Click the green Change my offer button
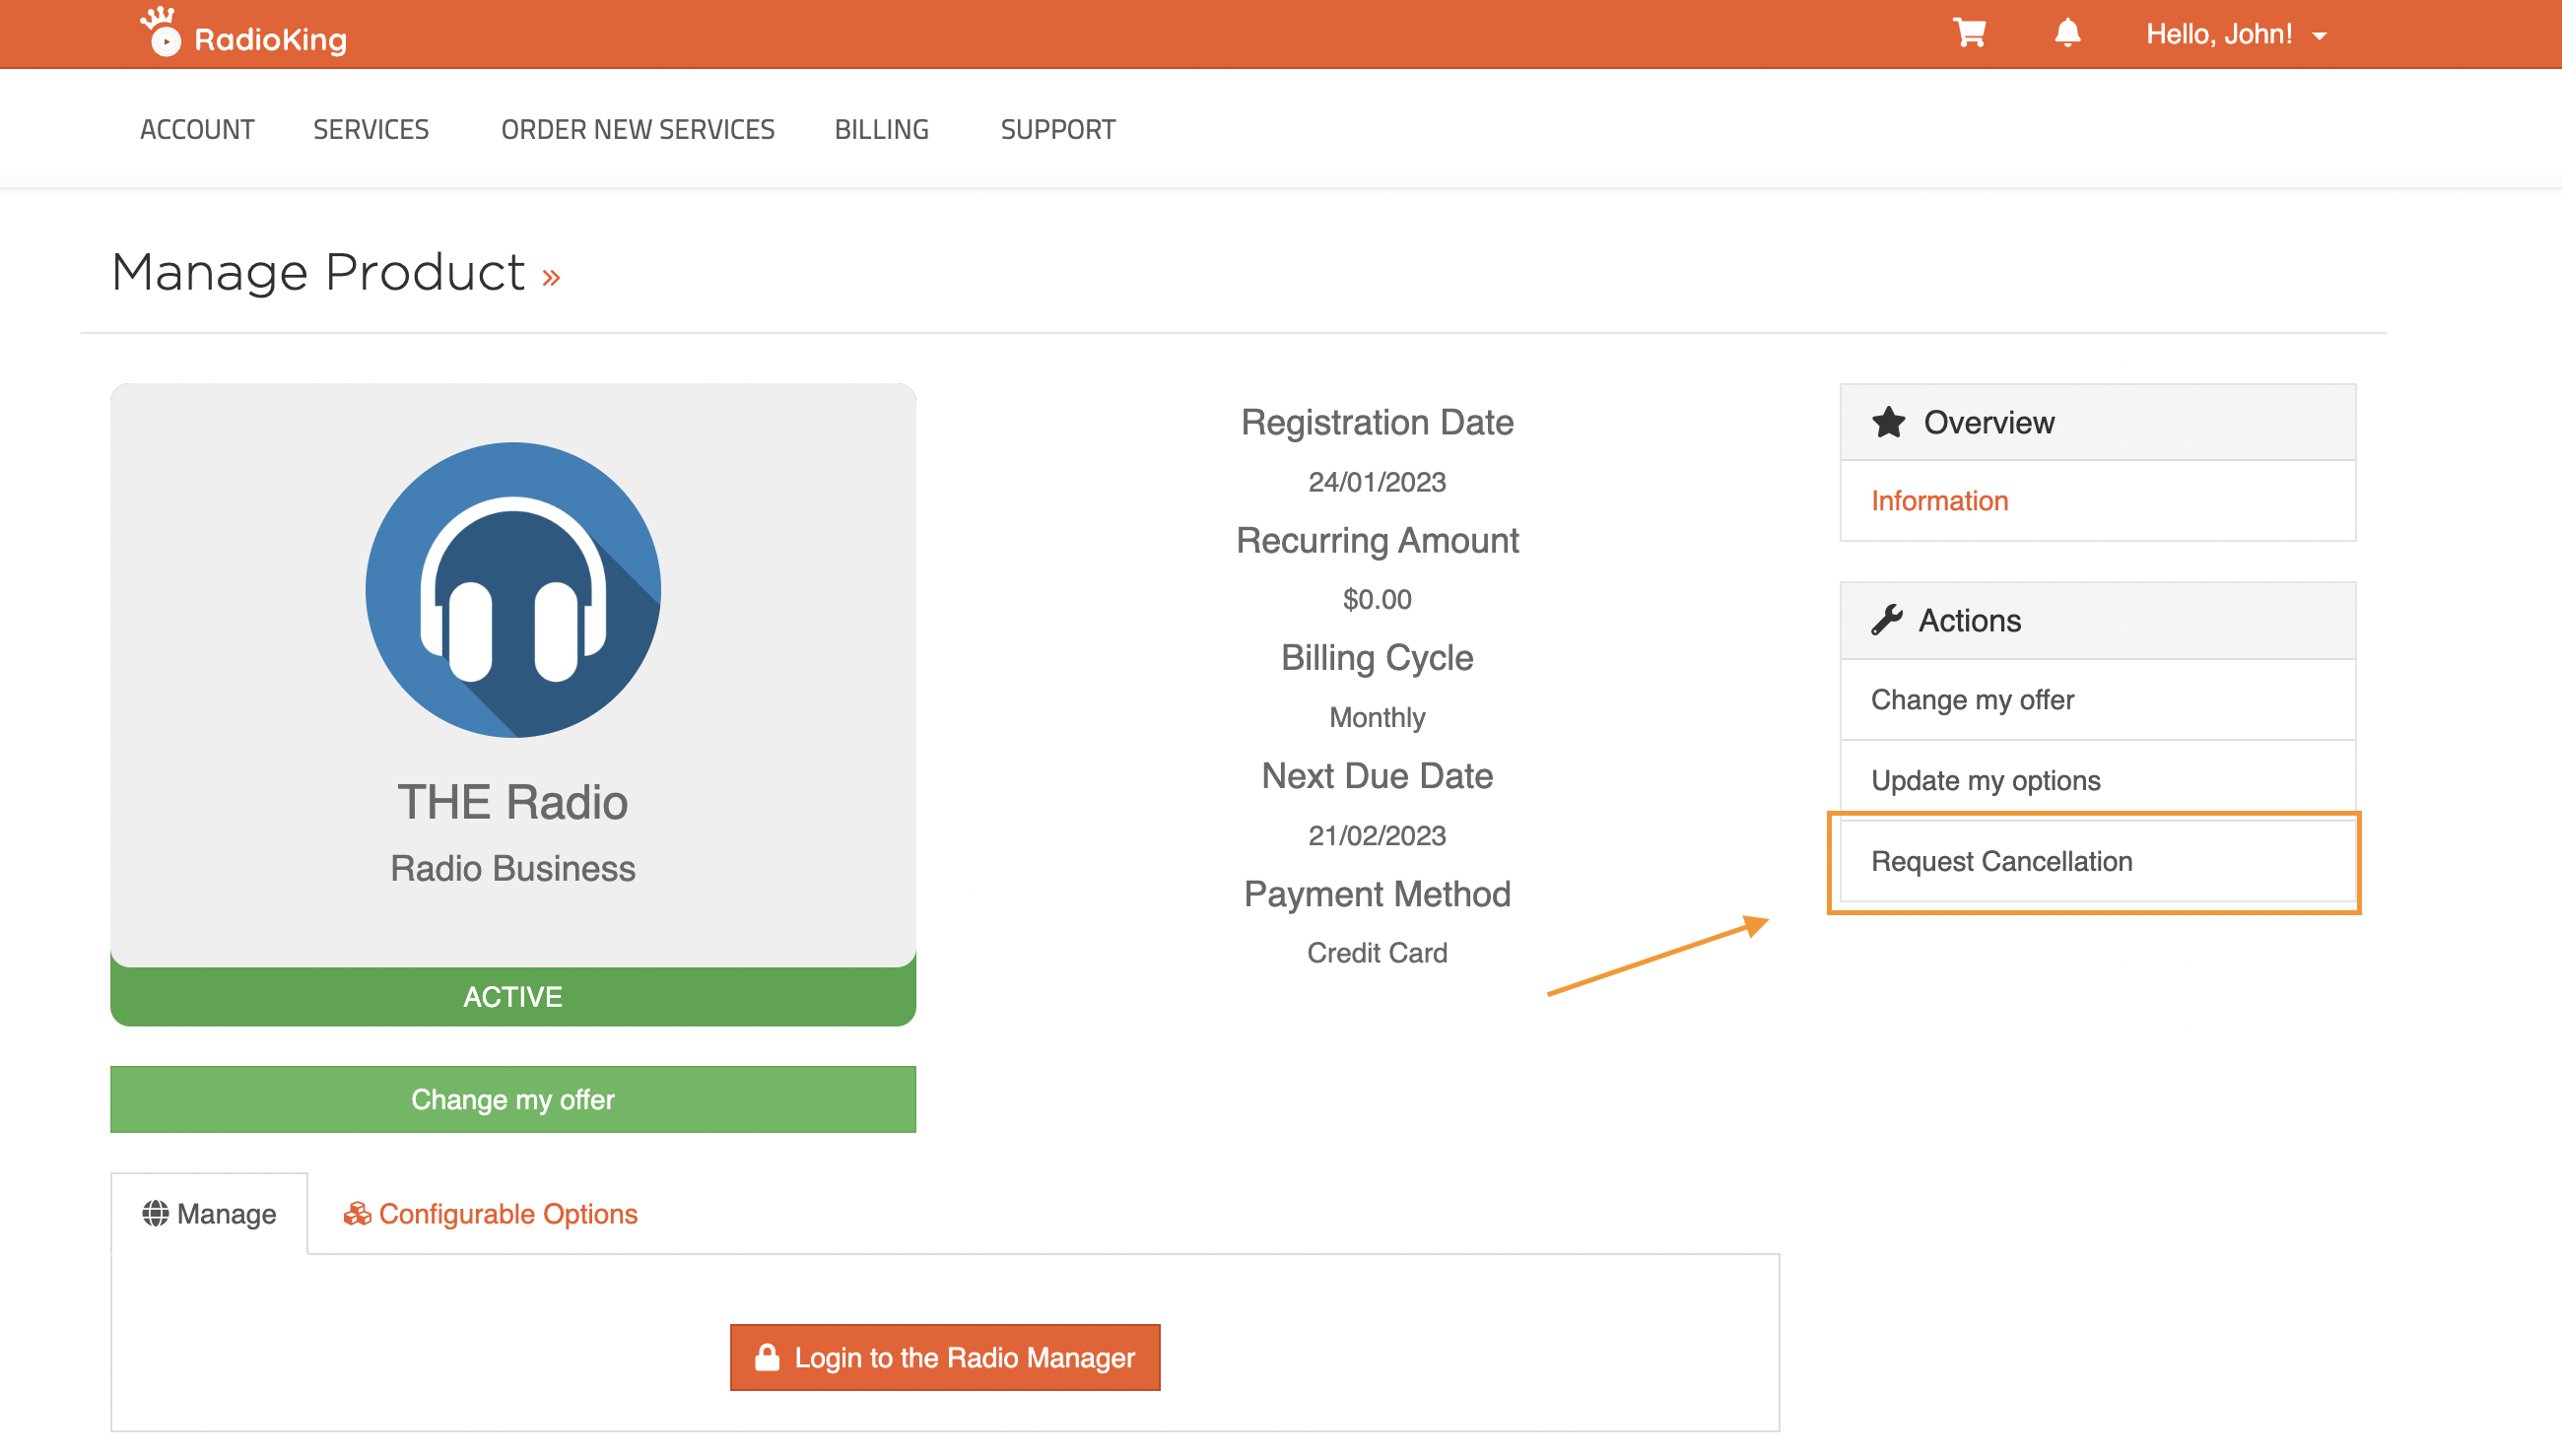The width and height of the screenshot is (2562, 1456). pyautogui.click(x=513, y=1099)
